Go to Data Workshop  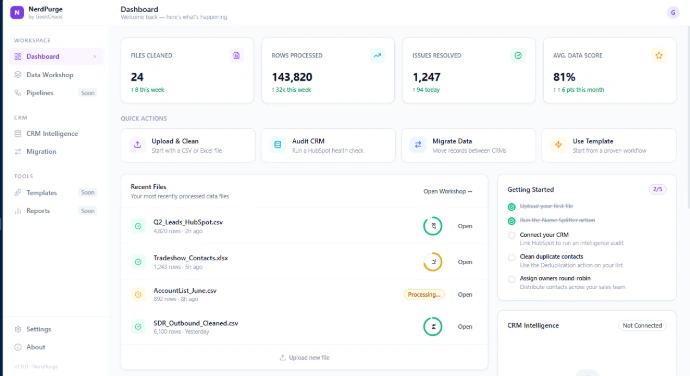(56, 75)
